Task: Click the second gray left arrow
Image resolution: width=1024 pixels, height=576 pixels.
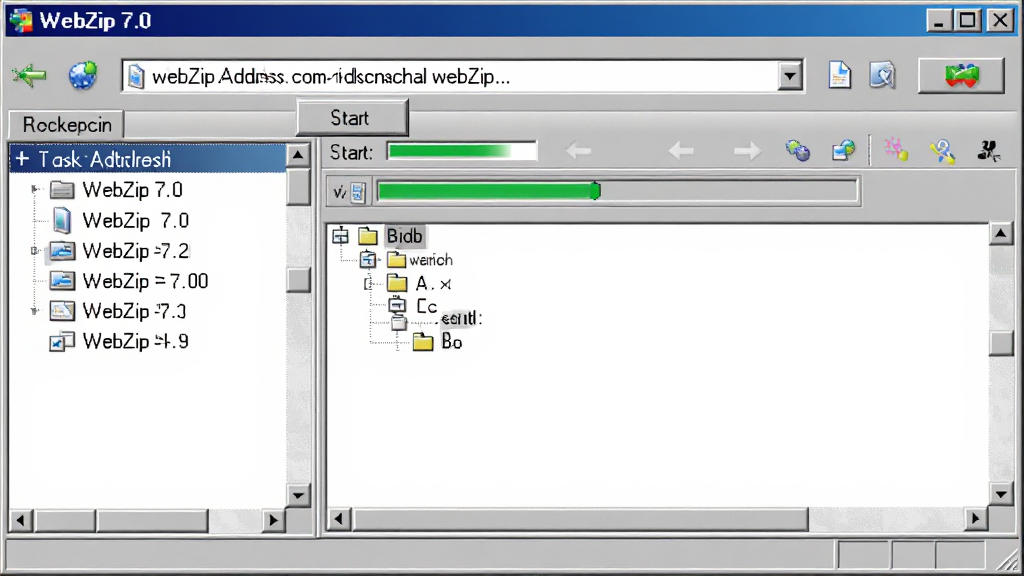Action: click(x=680, y=152)
